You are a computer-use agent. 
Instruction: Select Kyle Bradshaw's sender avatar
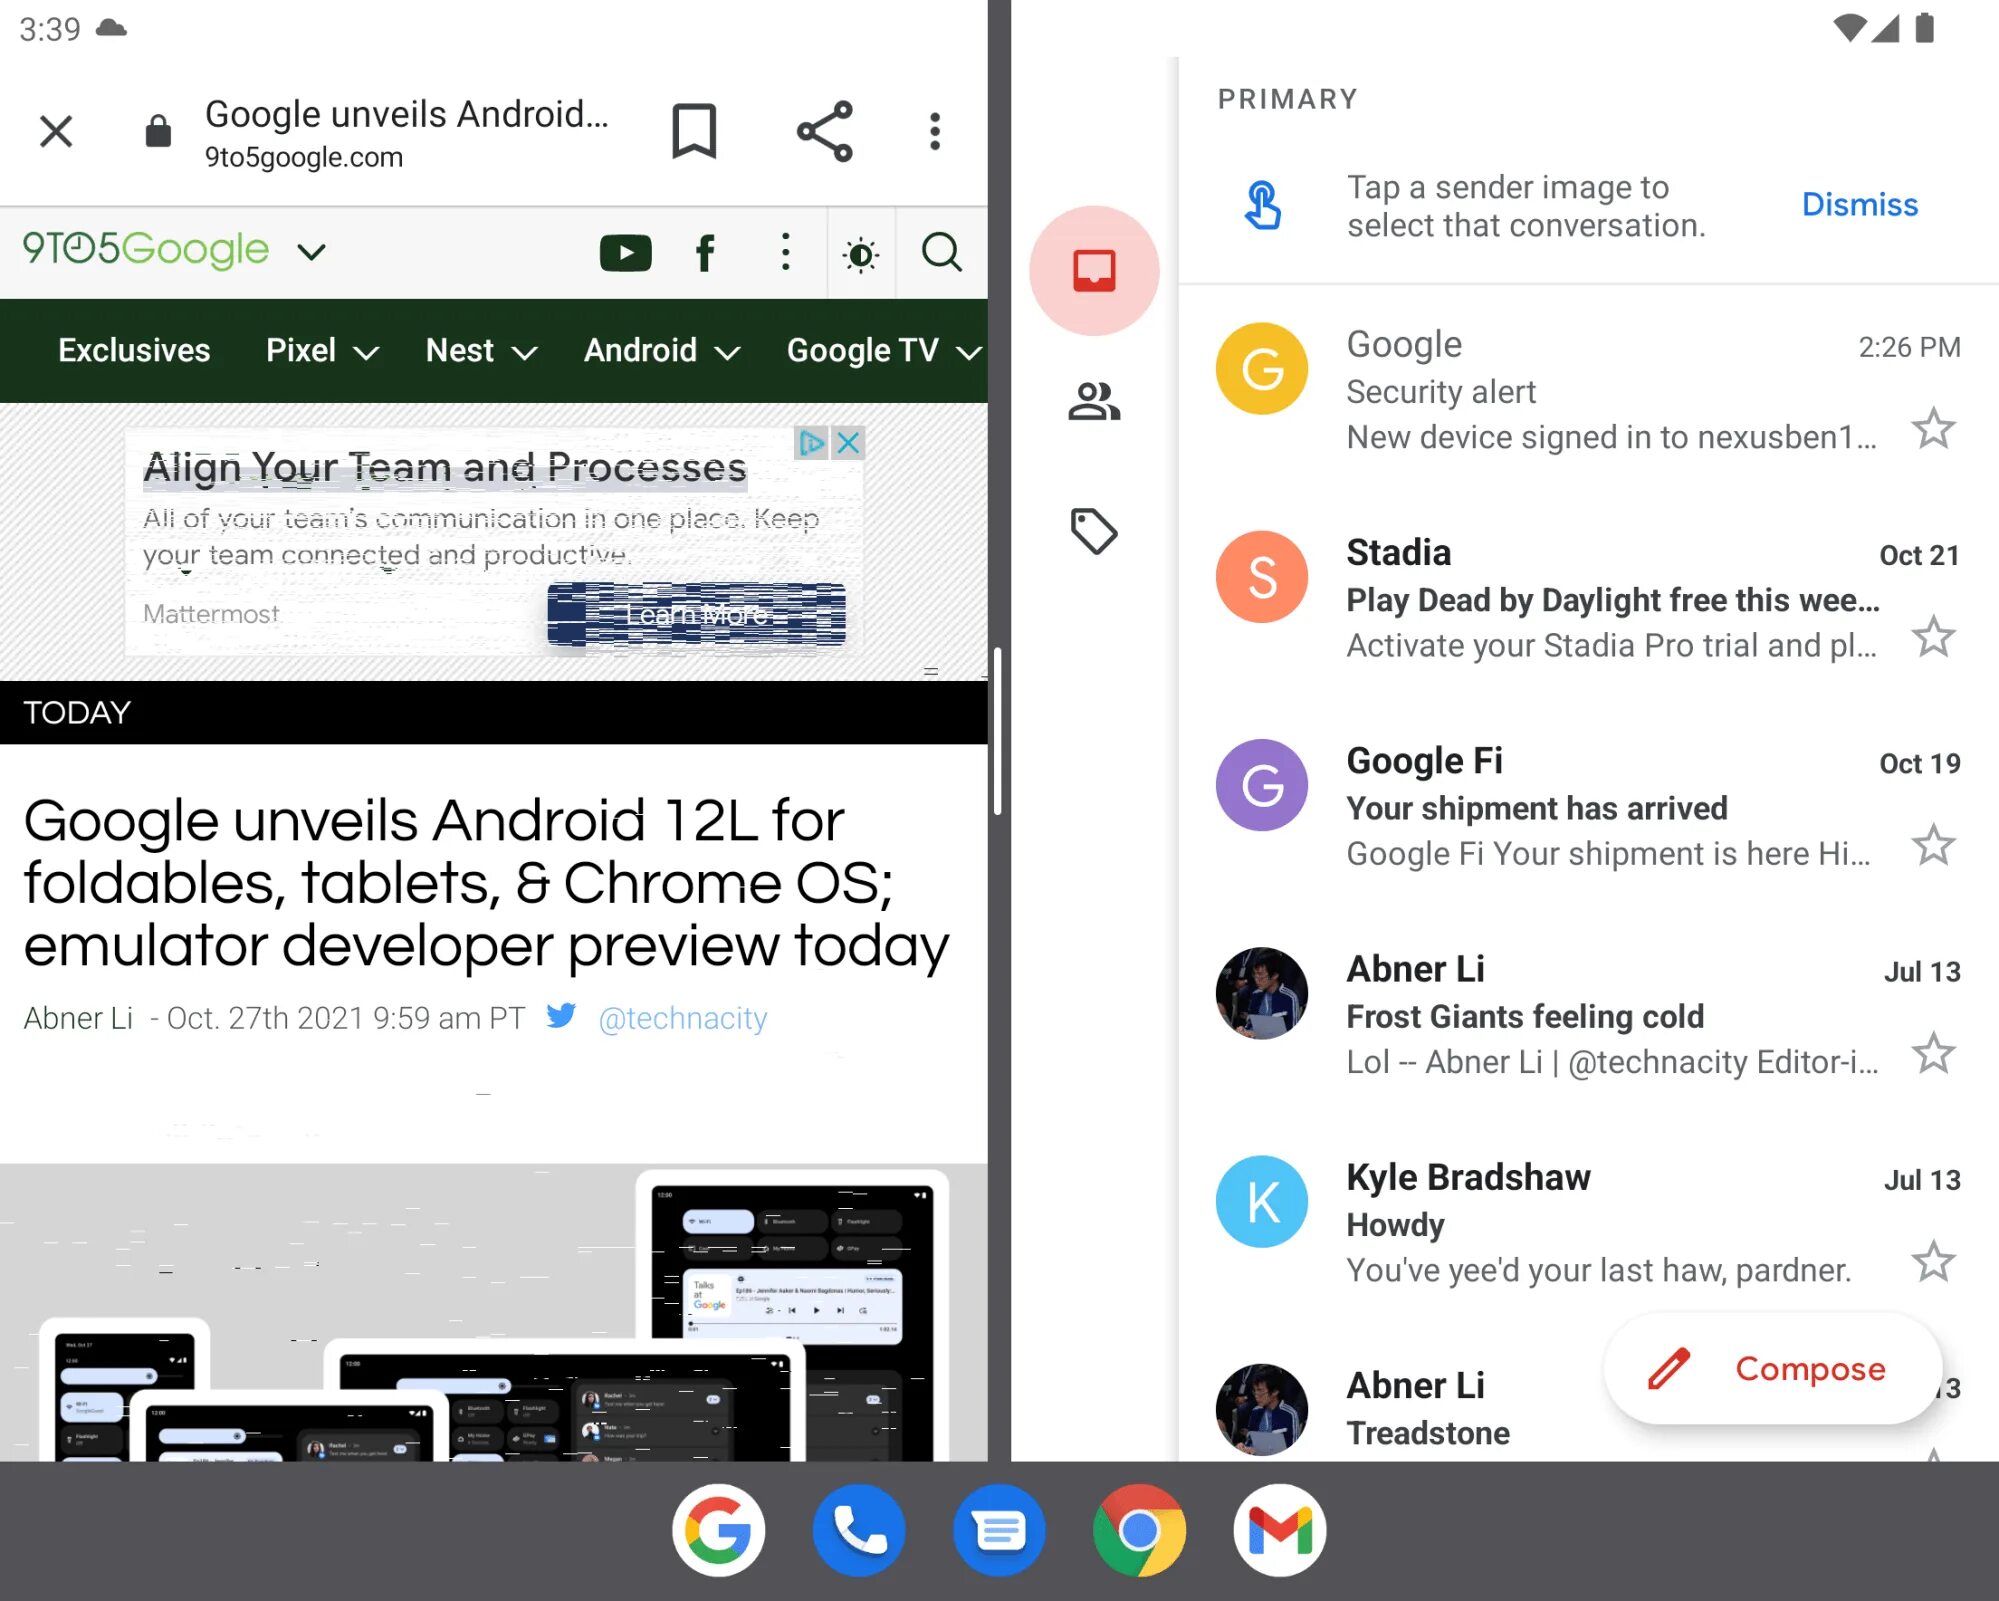pyautogui.click(x=1262, y=1201)
